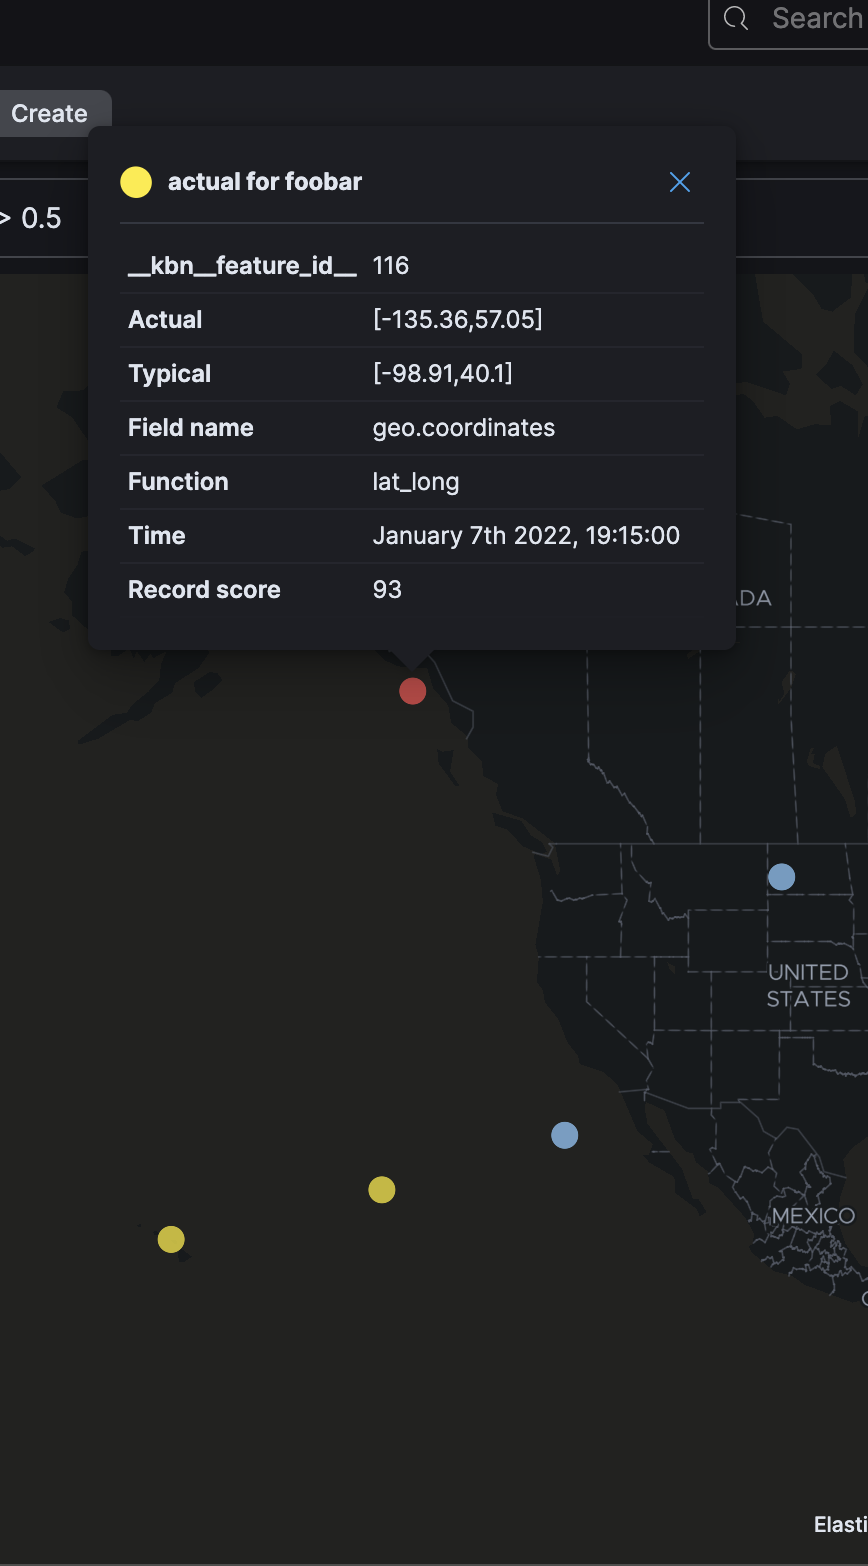Click the actual for foobar tooltip title
Screen dimensions: 868x1566
(x=265, y=181)
